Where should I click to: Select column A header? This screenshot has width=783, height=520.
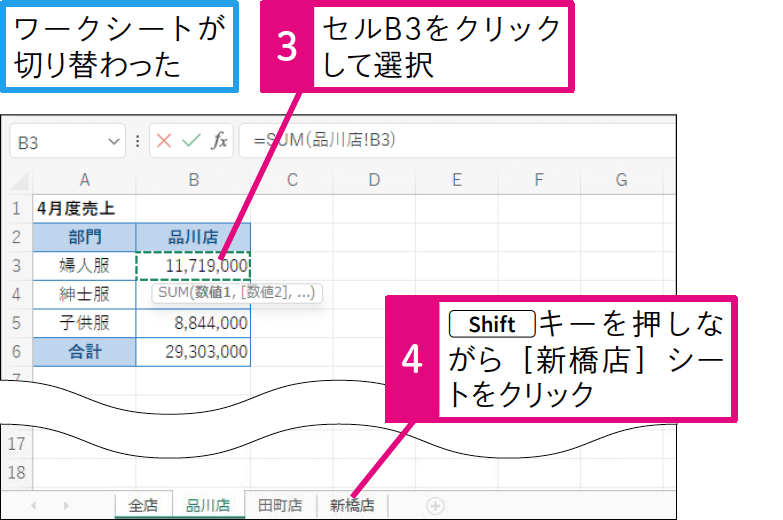[x=84, y=180]
